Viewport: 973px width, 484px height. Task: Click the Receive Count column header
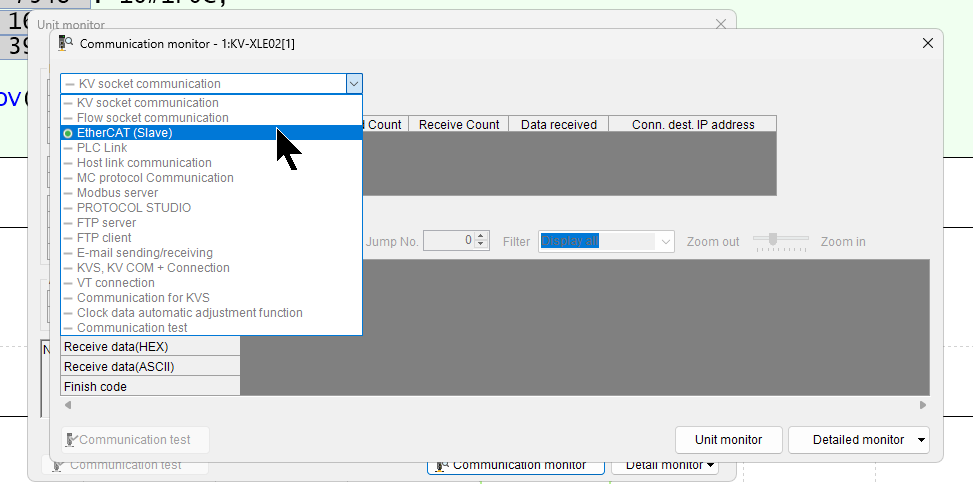tap(459, 124)
